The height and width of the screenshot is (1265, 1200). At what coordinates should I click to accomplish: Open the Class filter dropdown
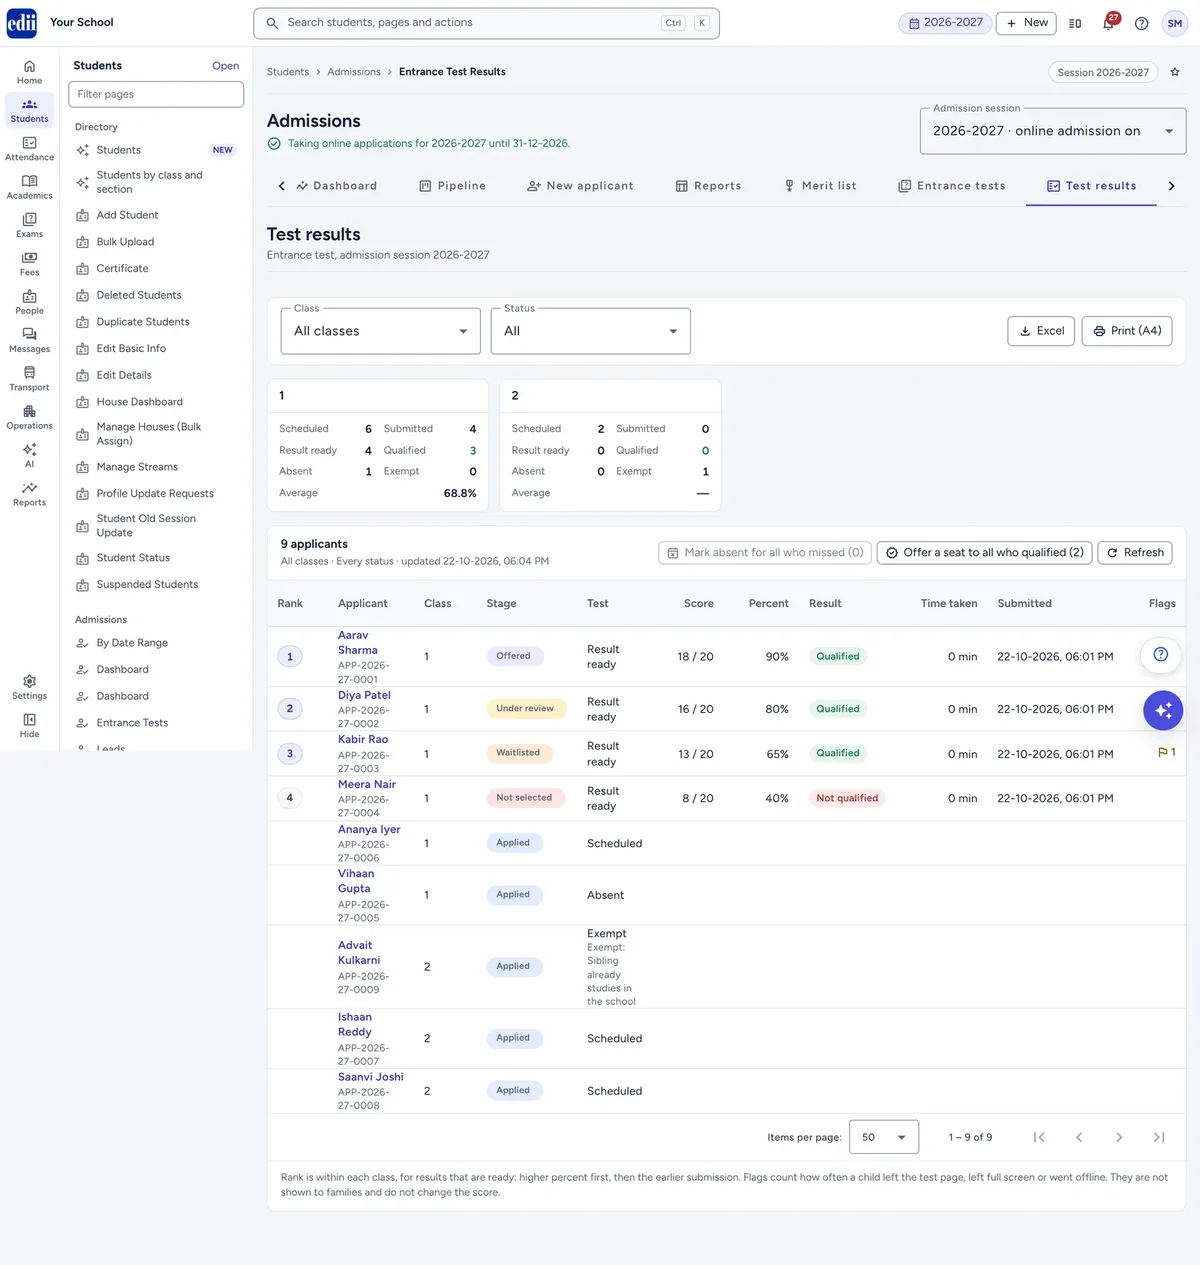click(381, 331)
